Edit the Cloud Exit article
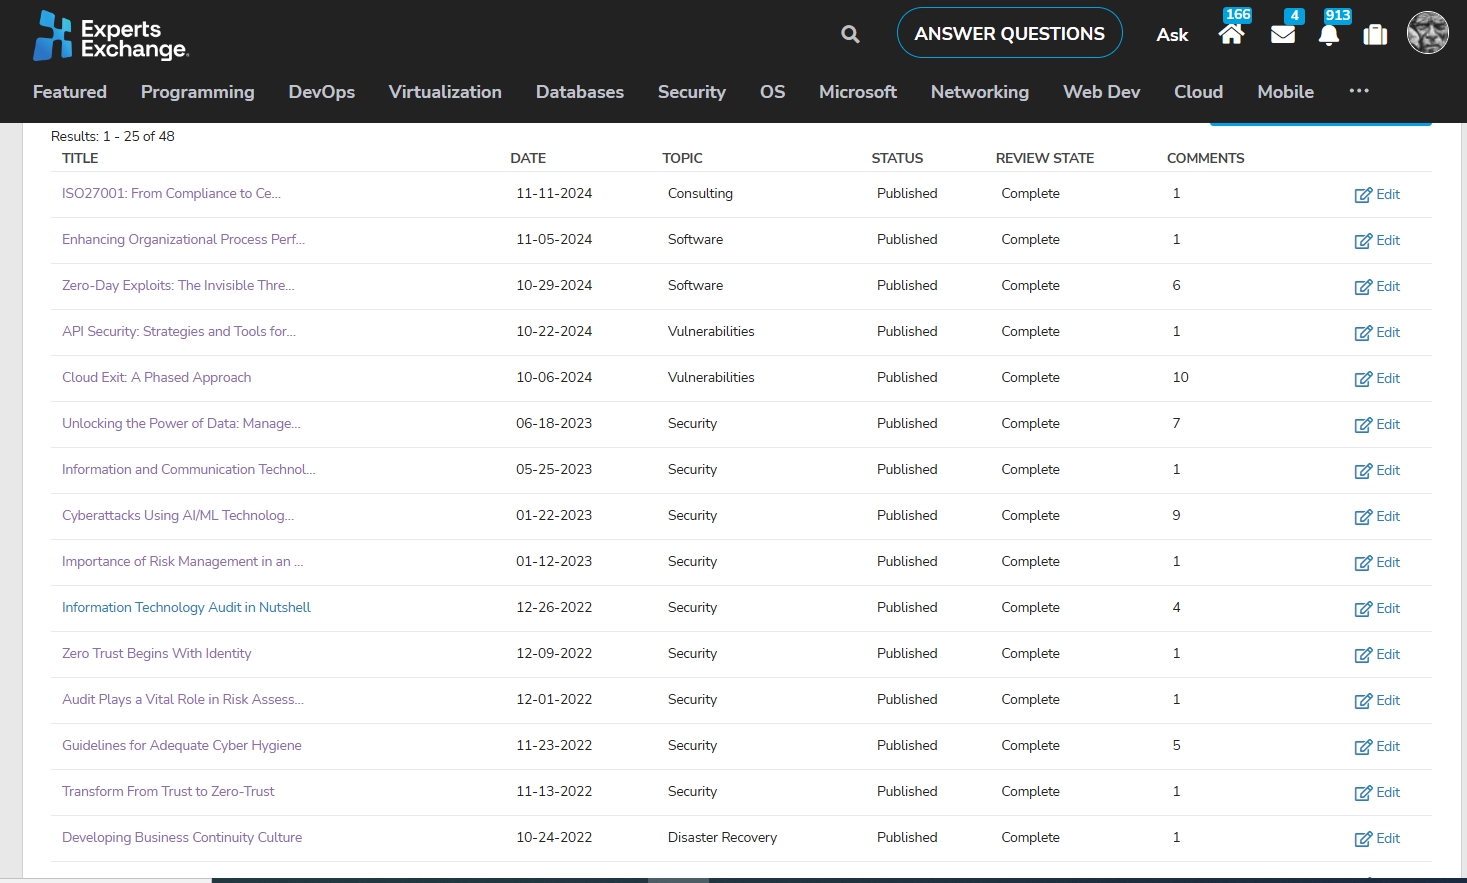1467x883 pixels. click(x=1377, y=379)
